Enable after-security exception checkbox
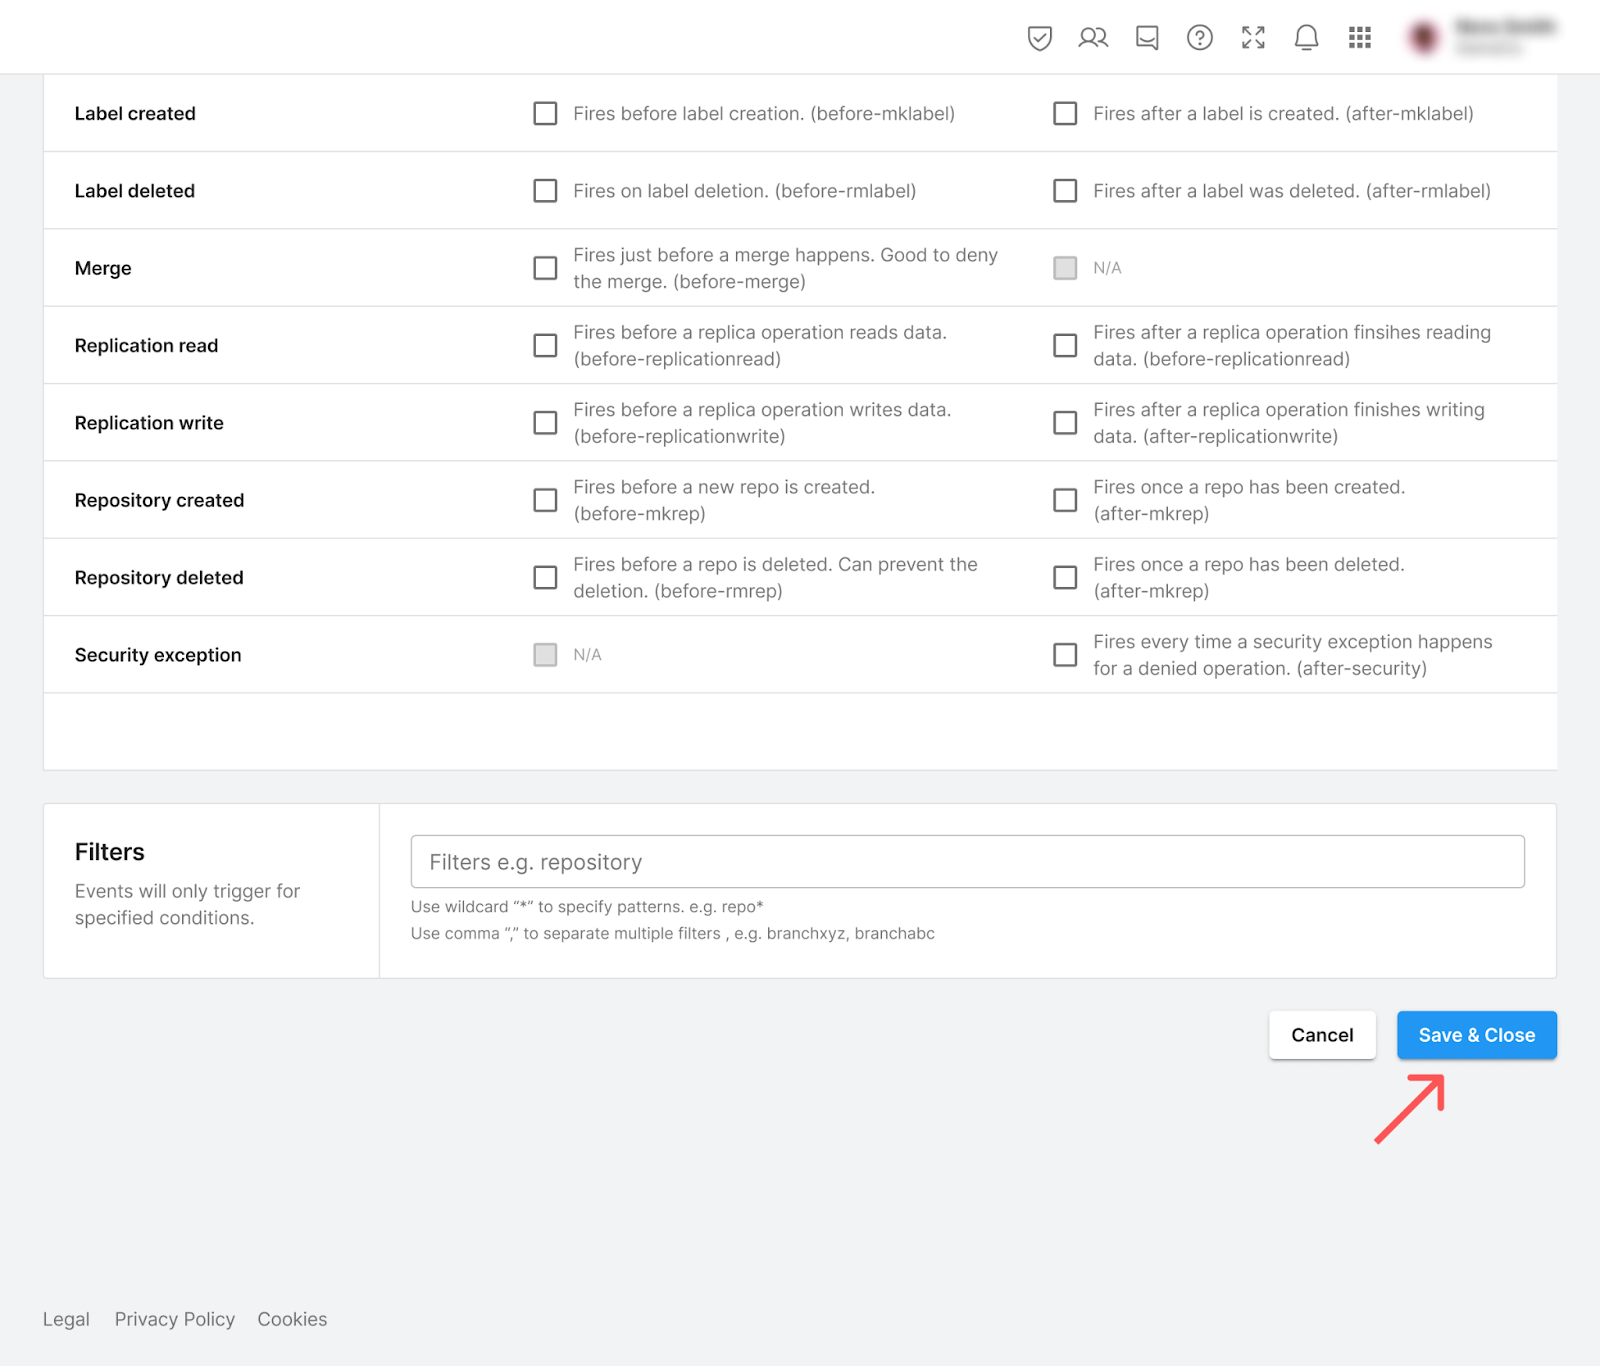Image resolution: width=1600 pixels, height=1366 pixels. (1065, 655)
